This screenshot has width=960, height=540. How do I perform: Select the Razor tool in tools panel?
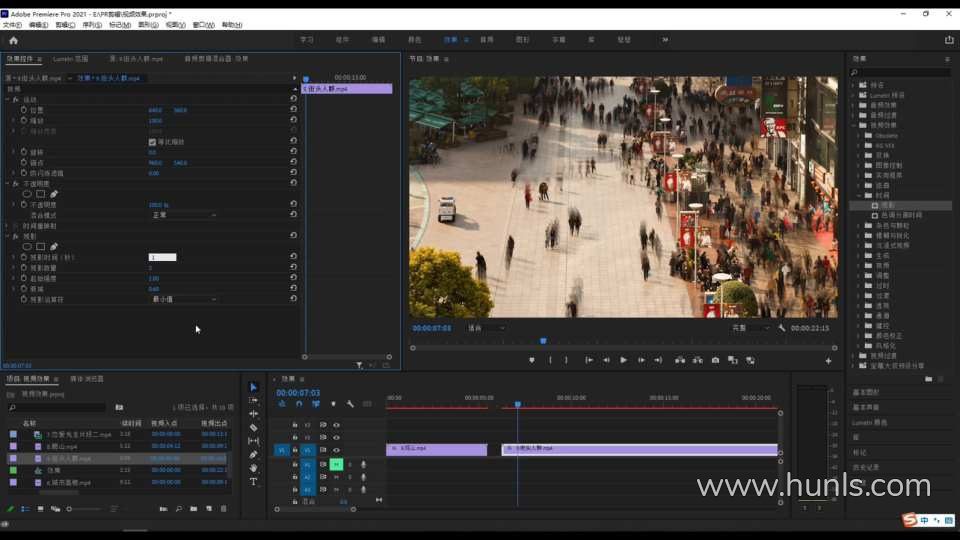pyautogui.click(x=254, y=427)
